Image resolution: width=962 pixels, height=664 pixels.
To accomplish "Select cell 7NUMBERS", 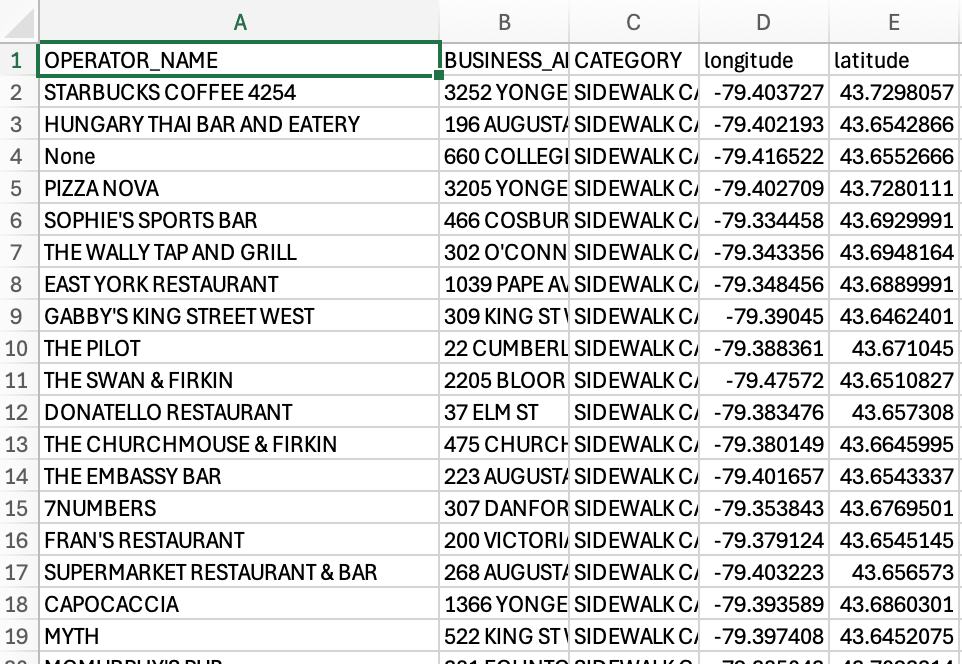I will [x=239, y=508].
